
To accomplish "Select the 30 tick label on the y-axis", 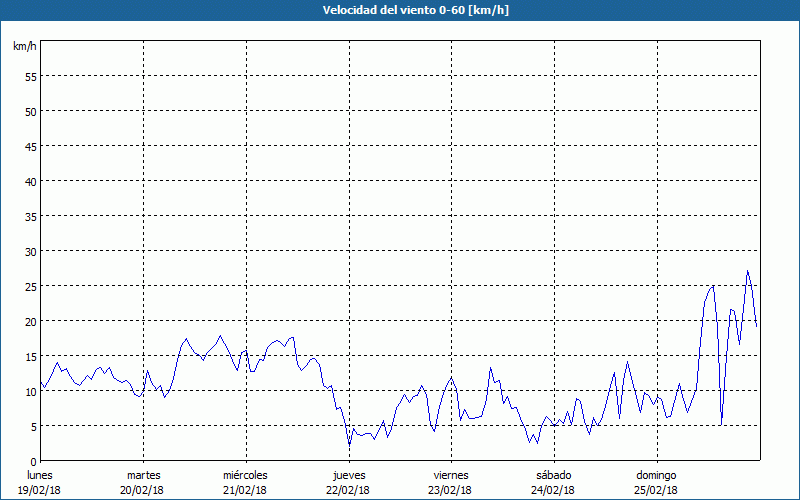I will tap(30, 251).
